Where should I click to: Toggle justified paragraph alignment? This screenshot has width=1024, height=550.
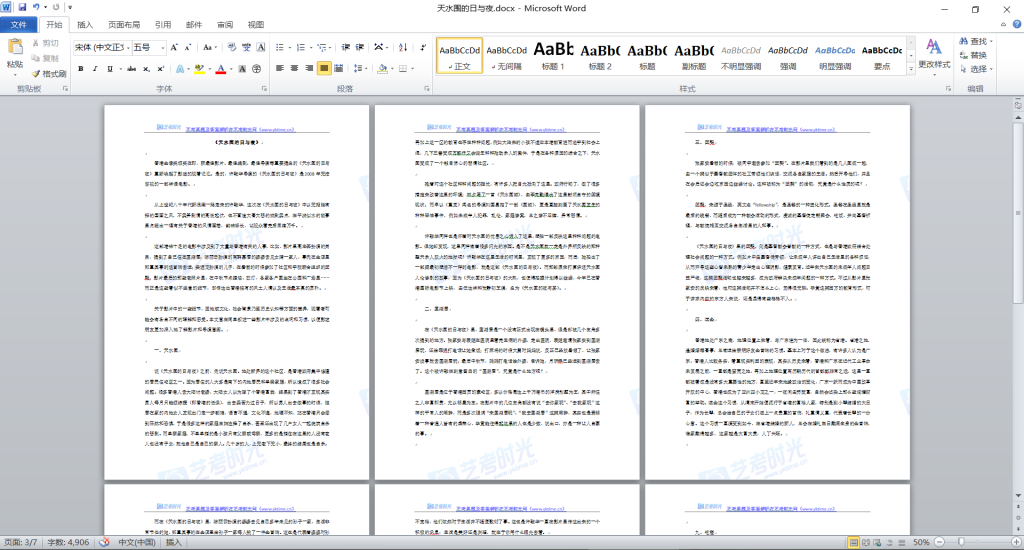click(x=324, y=69)
